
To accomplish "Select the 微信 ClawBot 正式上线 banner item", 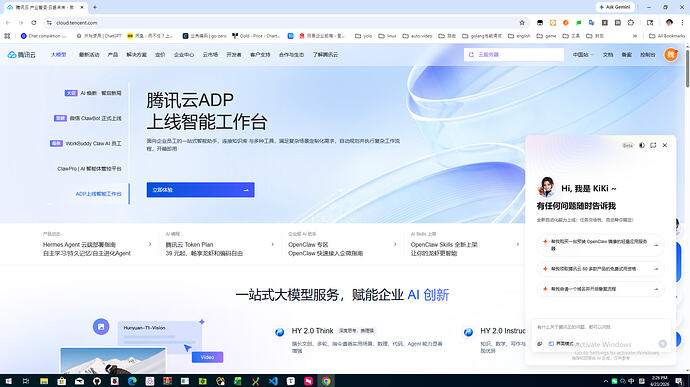I will click(x=88, y=118).
